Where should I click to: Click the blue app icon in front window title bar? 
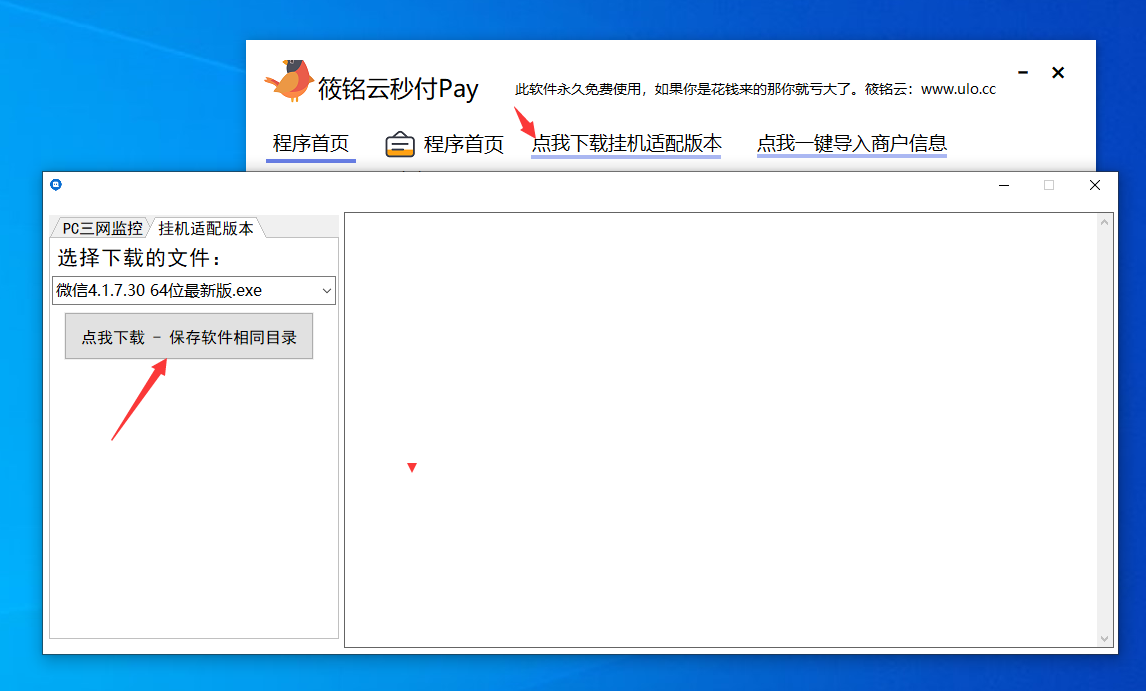coord(56,185)
